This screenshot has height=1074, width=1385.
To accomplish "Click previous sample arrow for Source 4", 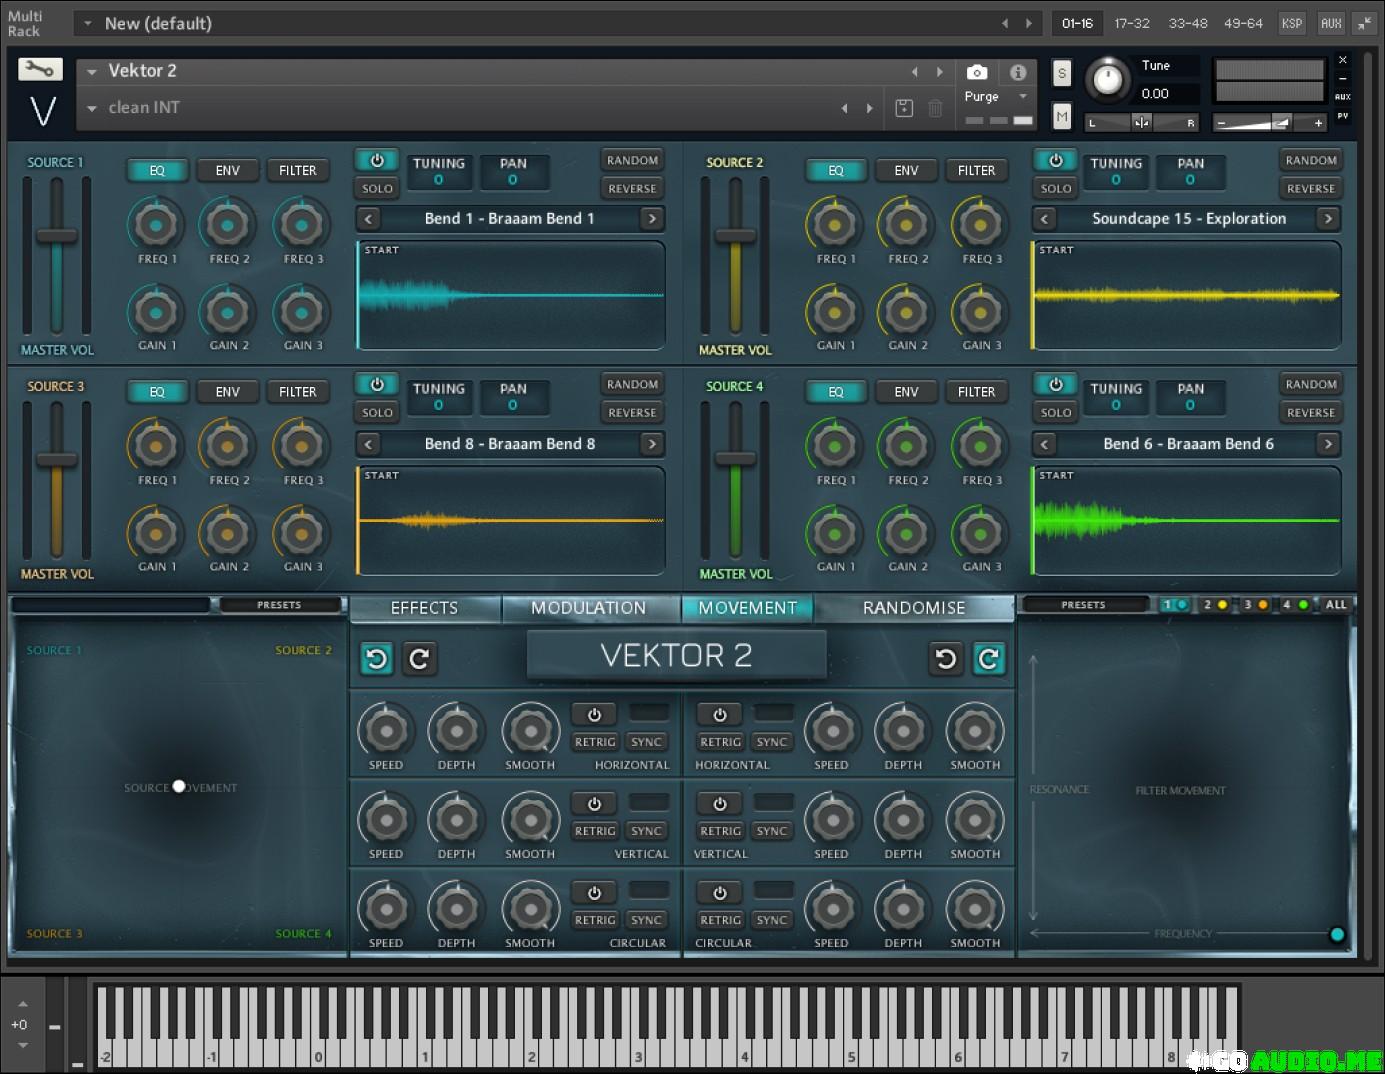I will [1045, 444].
